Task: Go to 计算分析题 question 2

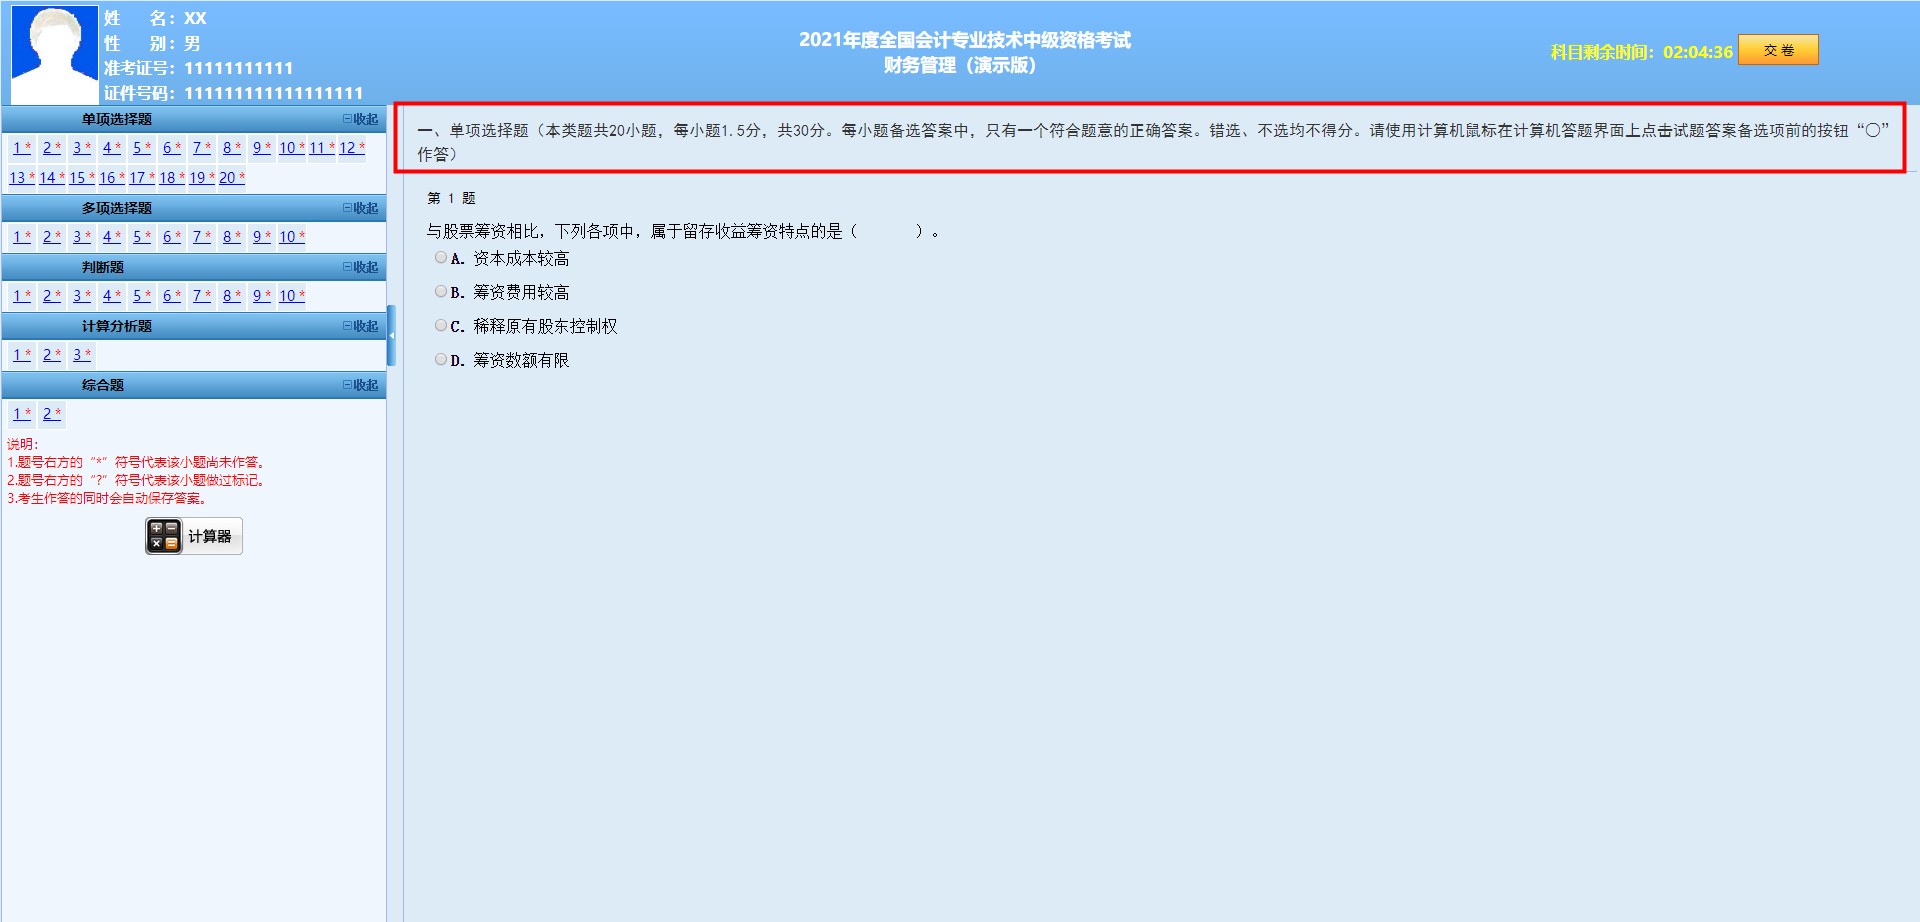Action: click(x=52, y=355)
